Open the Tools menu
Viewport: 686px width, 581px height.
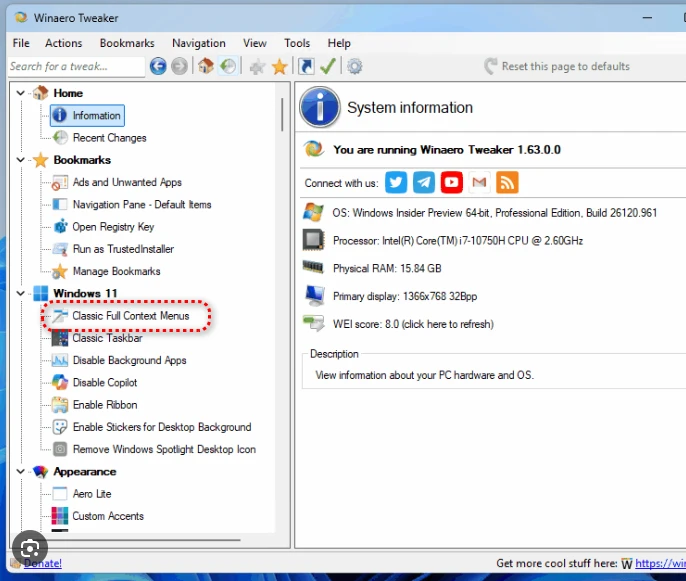297,43
